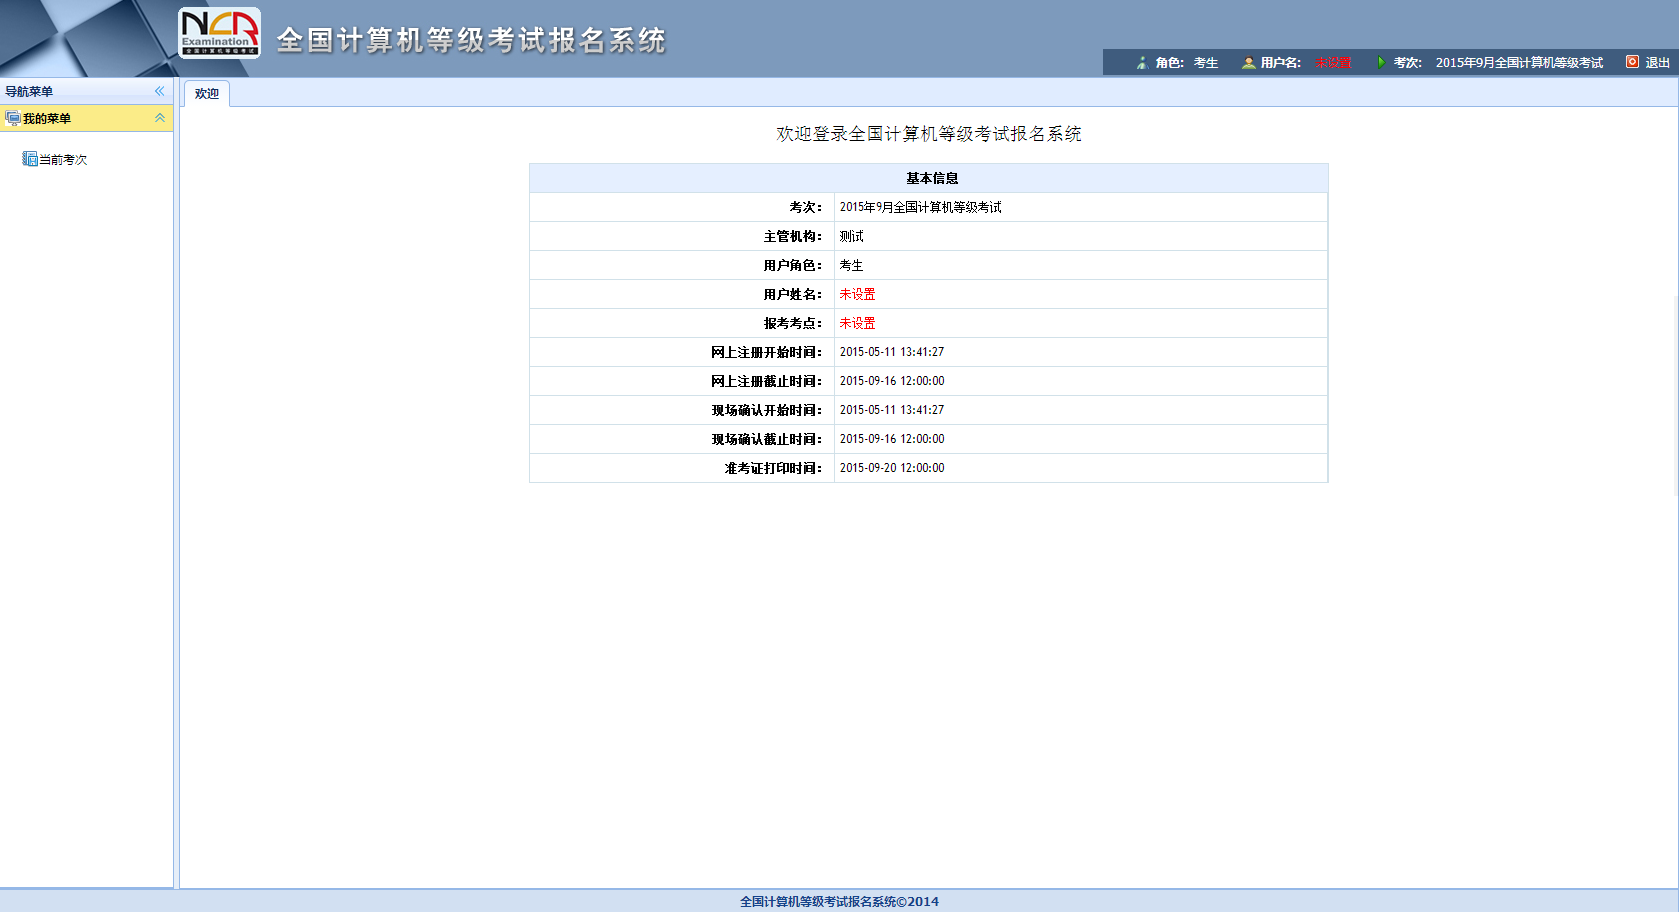
Task: Click the green arrow icon beside 考次
Action: click(1381, 63)
